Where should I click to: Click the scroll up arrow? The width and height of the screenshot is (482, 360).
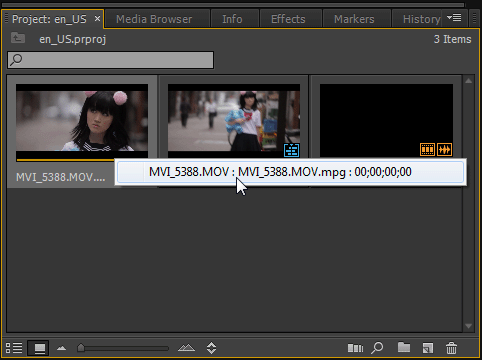pos(468,81)
